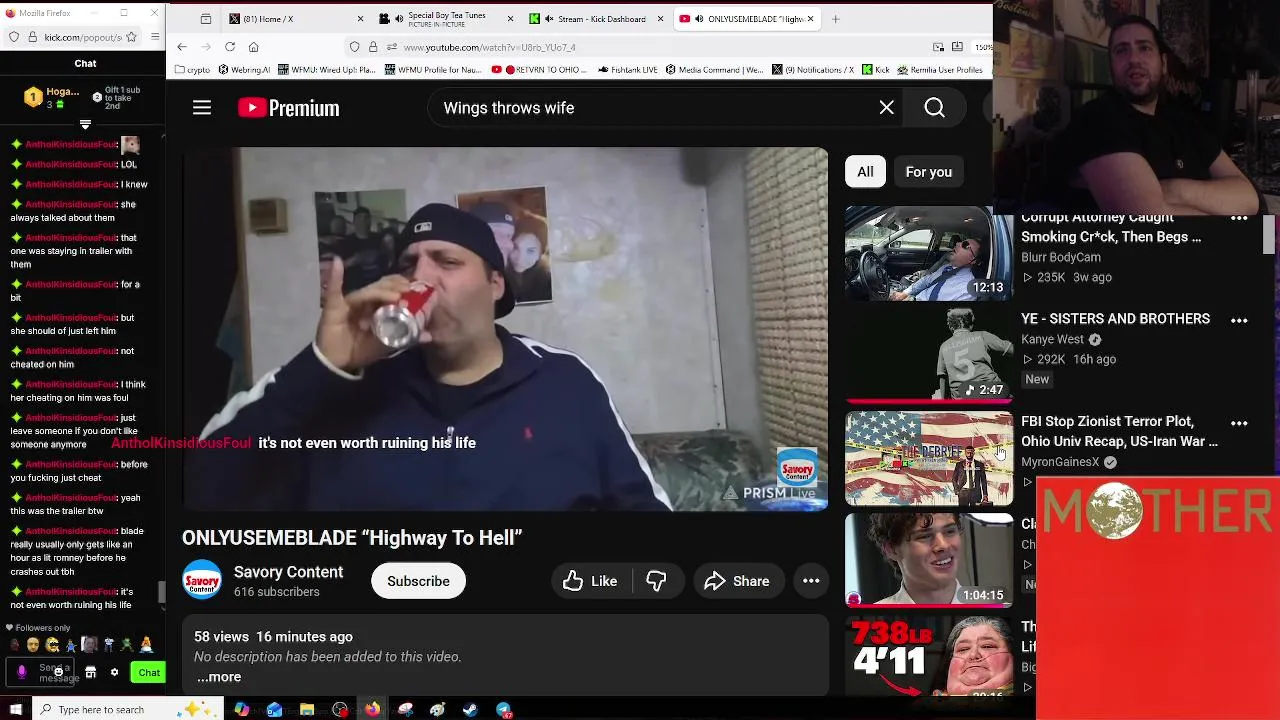Switch to the ONLYUSEMEBLADE YouTube tab
The width and height of the screenshot is (1280, 720).
click(746, 19)
